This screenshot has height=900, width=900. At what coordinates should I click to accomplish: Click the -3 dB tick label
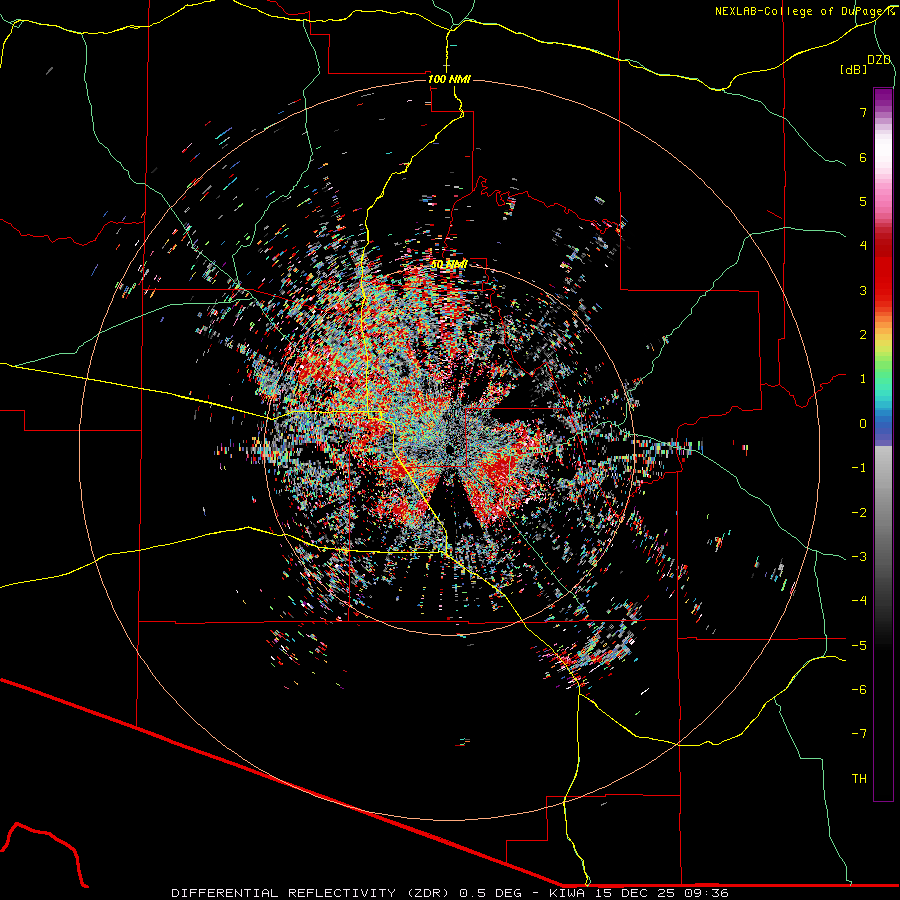859,557
